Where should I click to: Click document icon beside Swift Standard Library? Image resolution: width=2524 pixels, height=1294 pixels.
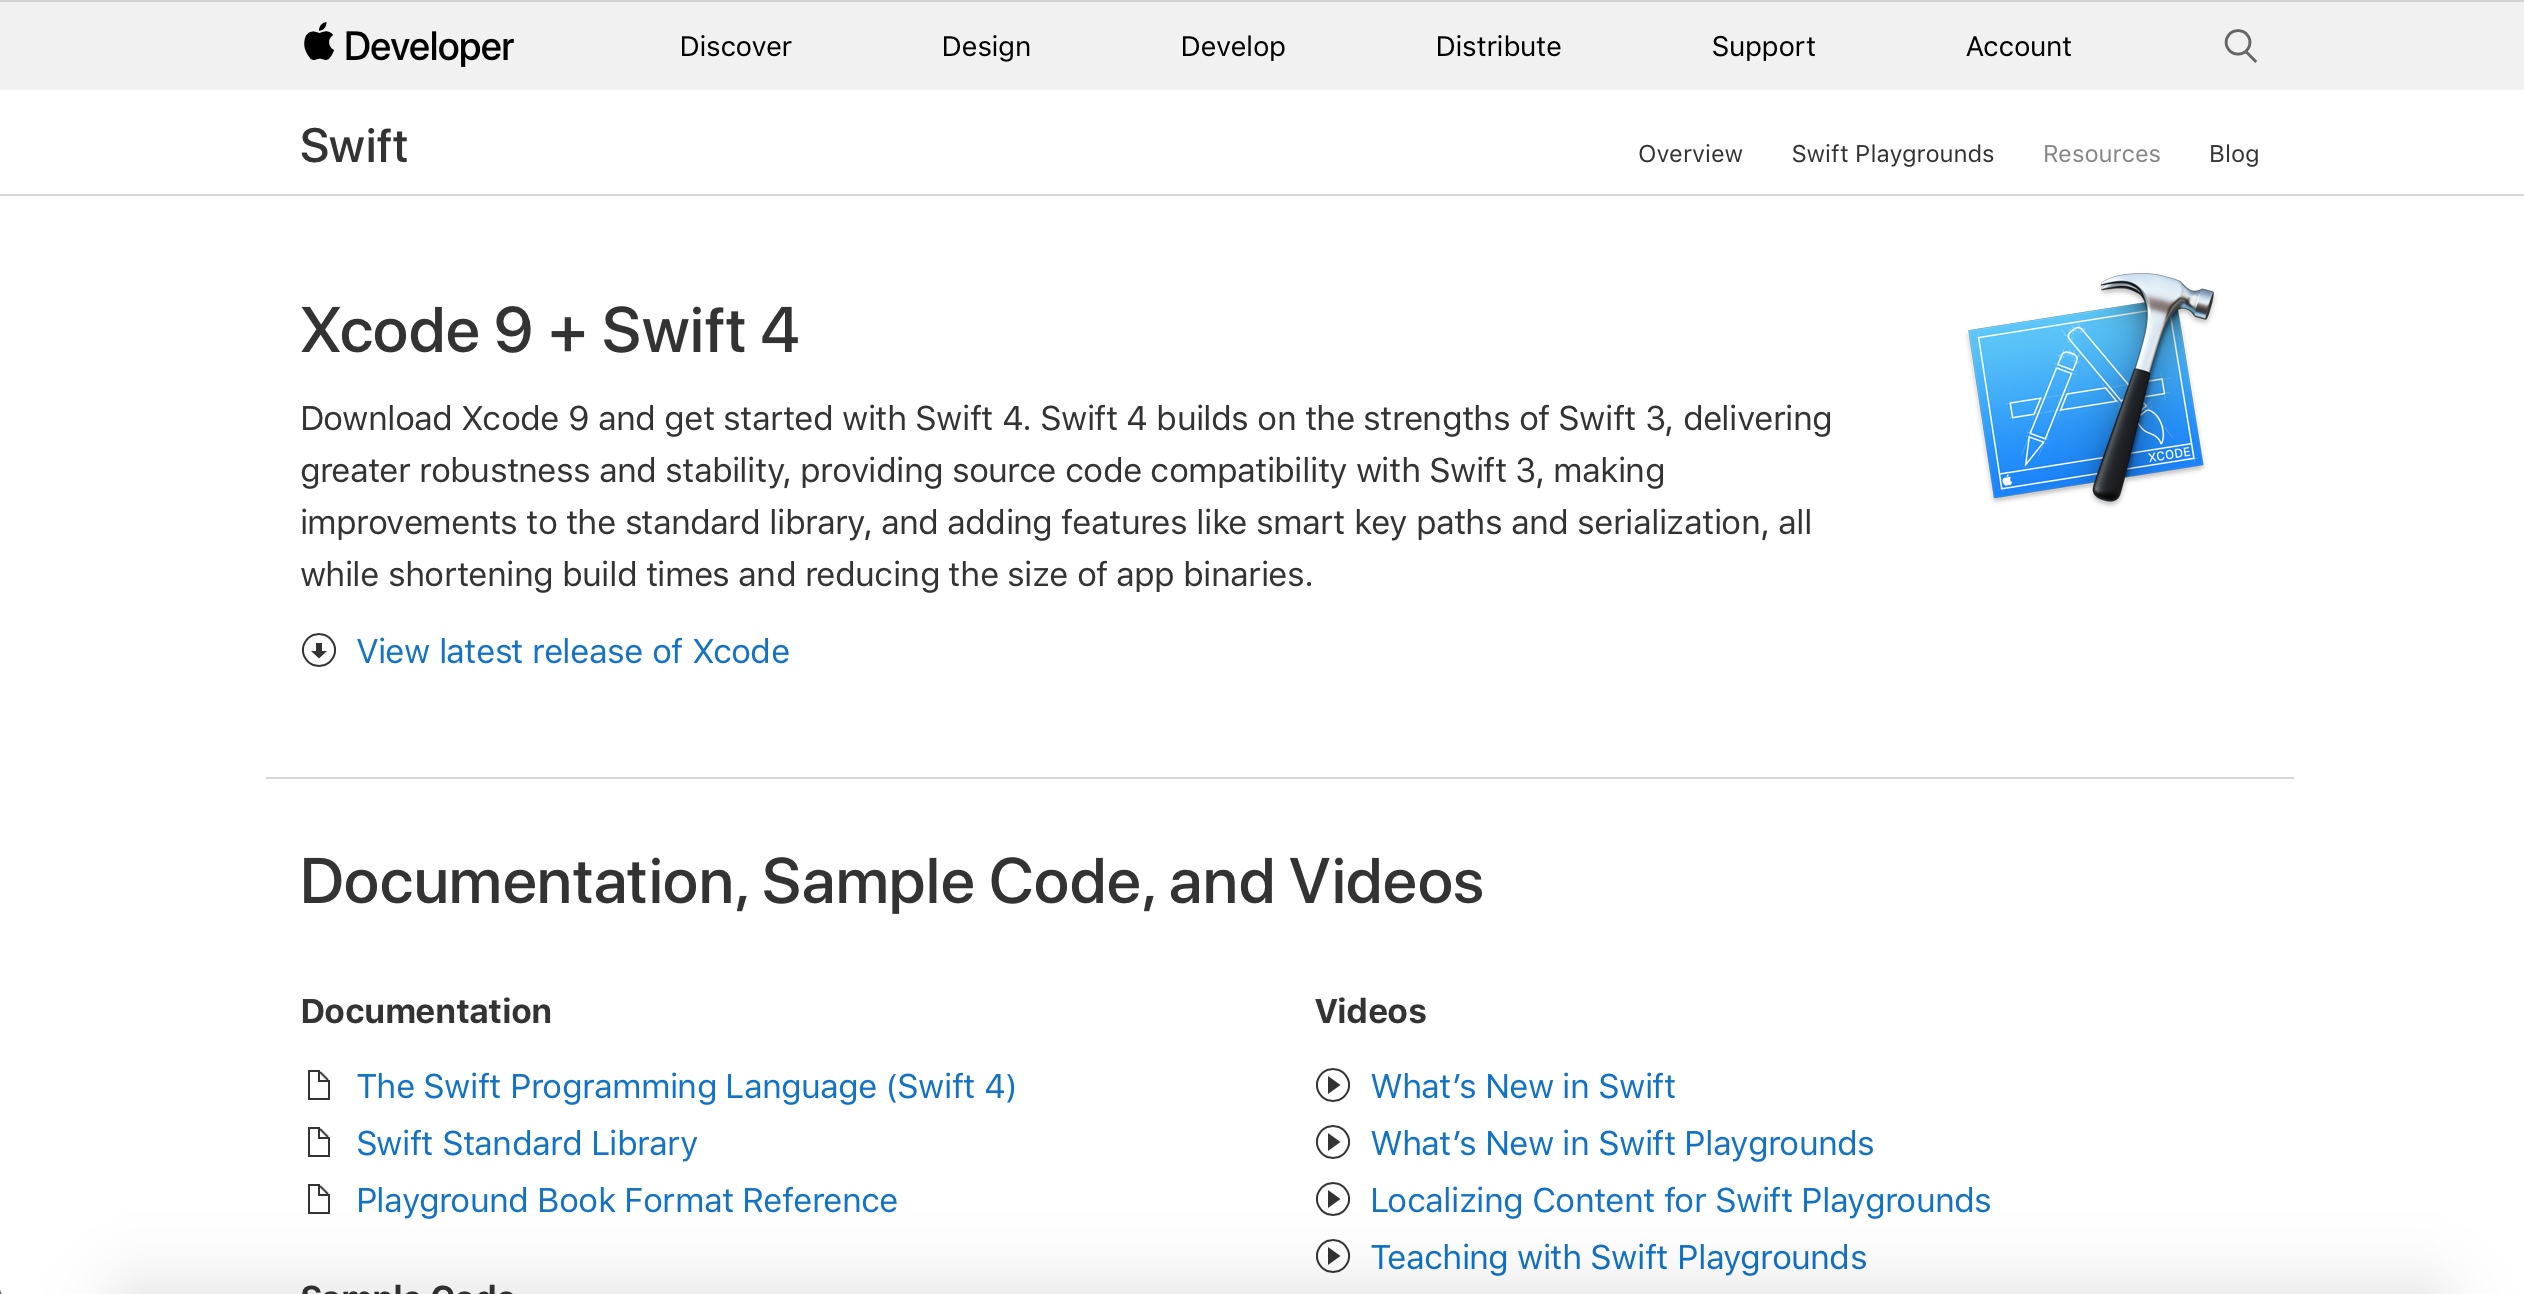click(x=319, y=1142)
